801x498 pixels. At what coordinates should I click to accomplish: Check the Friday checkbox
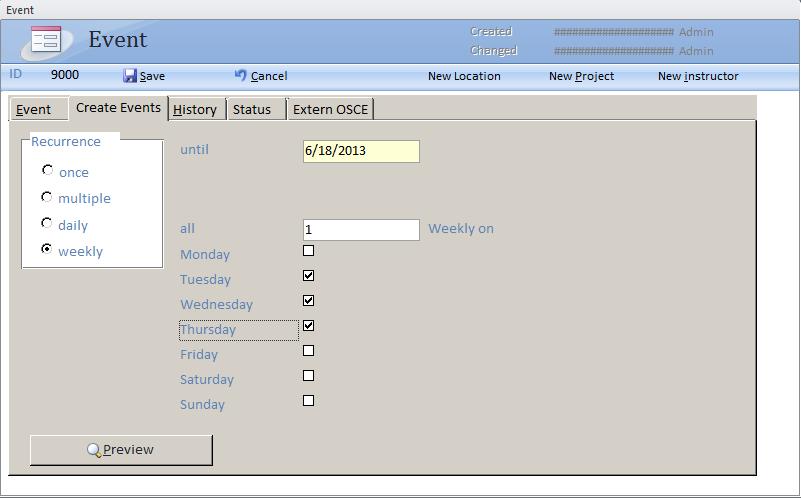pyautogui.click(x=308, y=351)
